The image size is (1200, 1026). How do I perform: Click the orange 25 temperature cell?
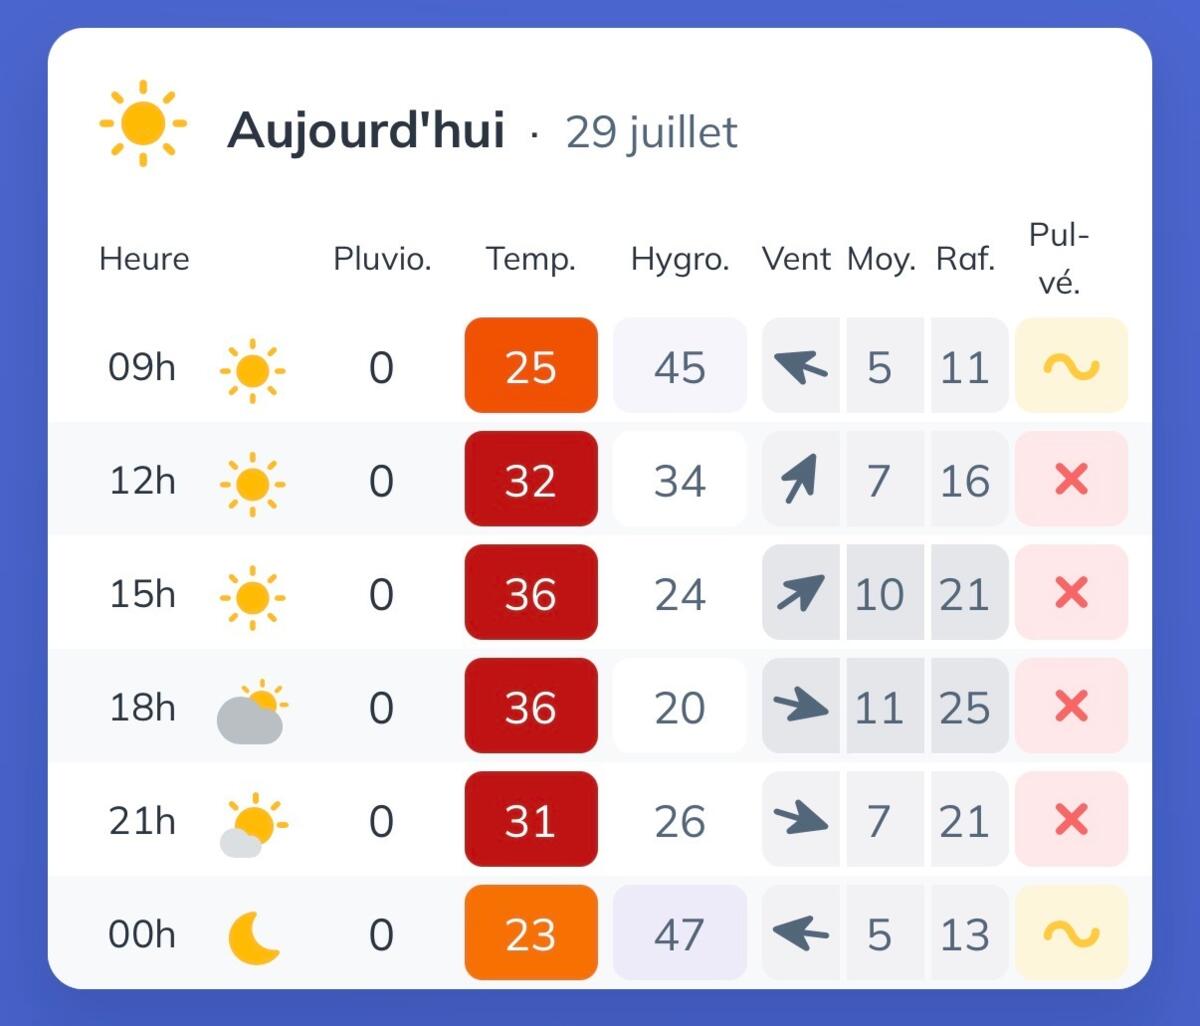click(x=531, y=366)
